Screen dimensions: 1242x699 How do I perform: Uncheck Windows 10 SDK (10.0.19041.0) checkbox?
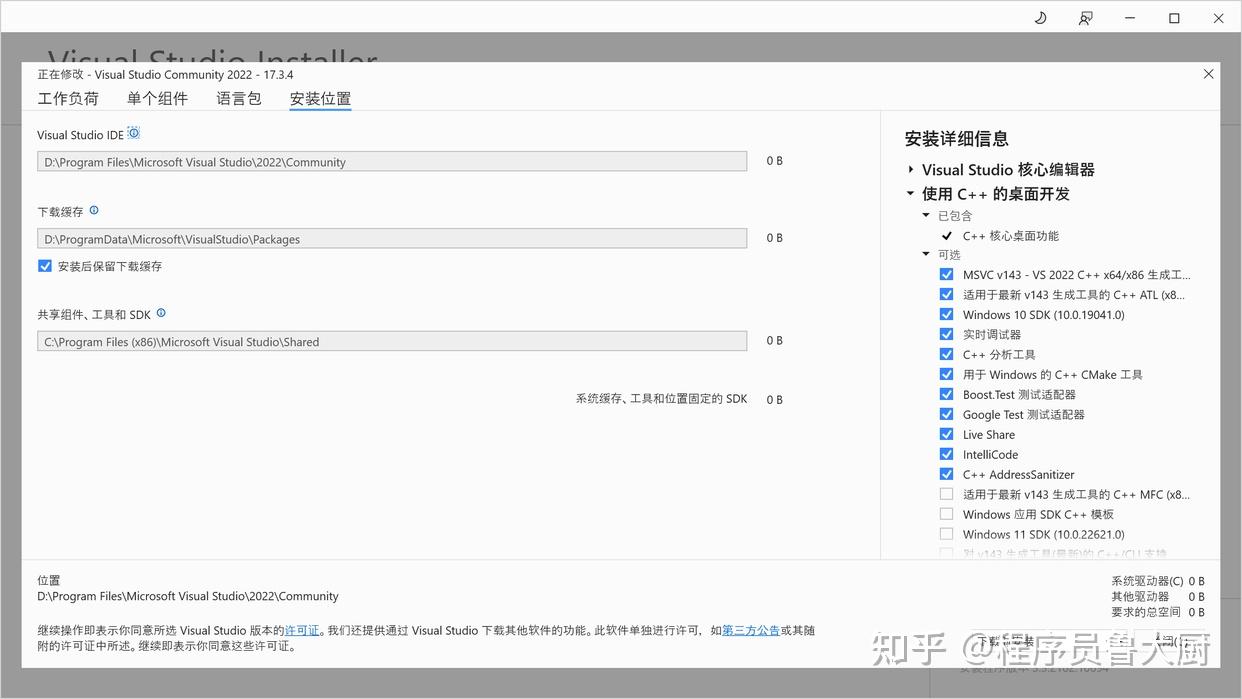[946, 314]
